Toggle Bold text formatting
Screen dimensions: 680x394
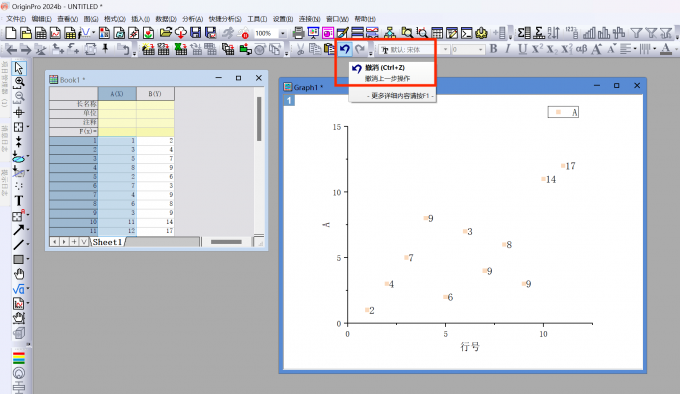tap(494, 49)
